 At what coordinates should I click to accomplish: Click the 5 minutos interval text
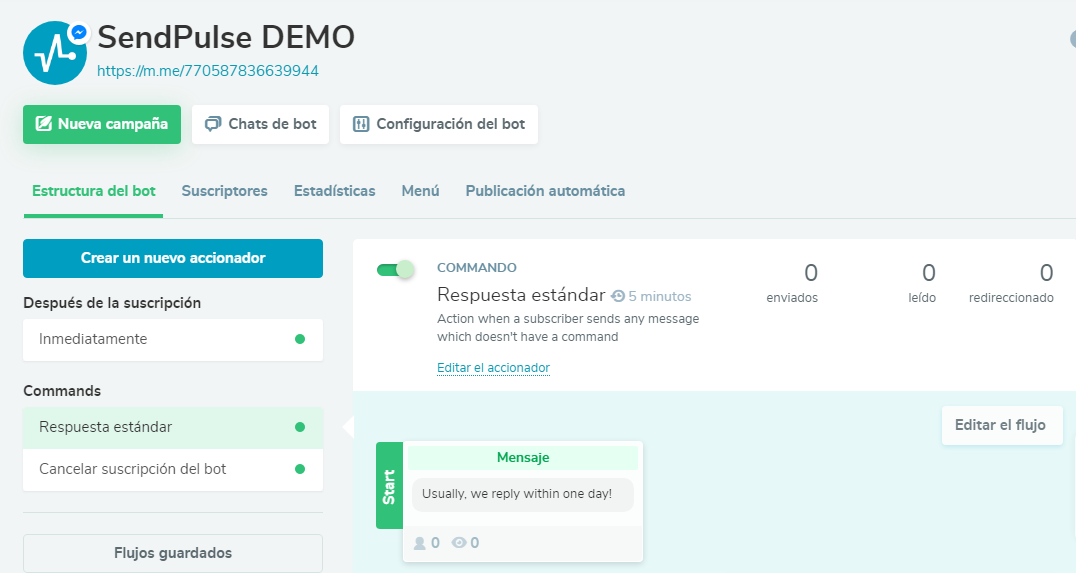[659, 296]
